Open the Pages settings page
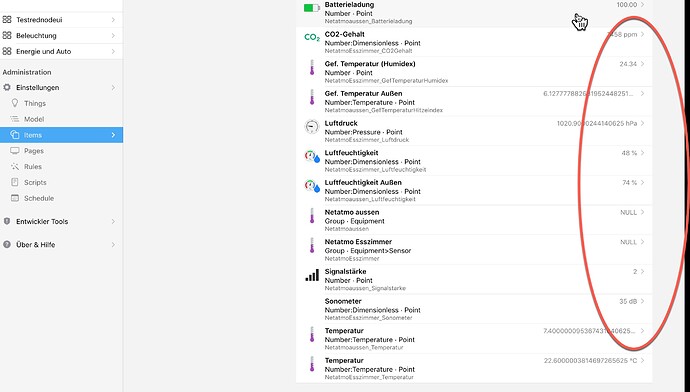This screenshot has height=392, width=690. tap(62, 151)
